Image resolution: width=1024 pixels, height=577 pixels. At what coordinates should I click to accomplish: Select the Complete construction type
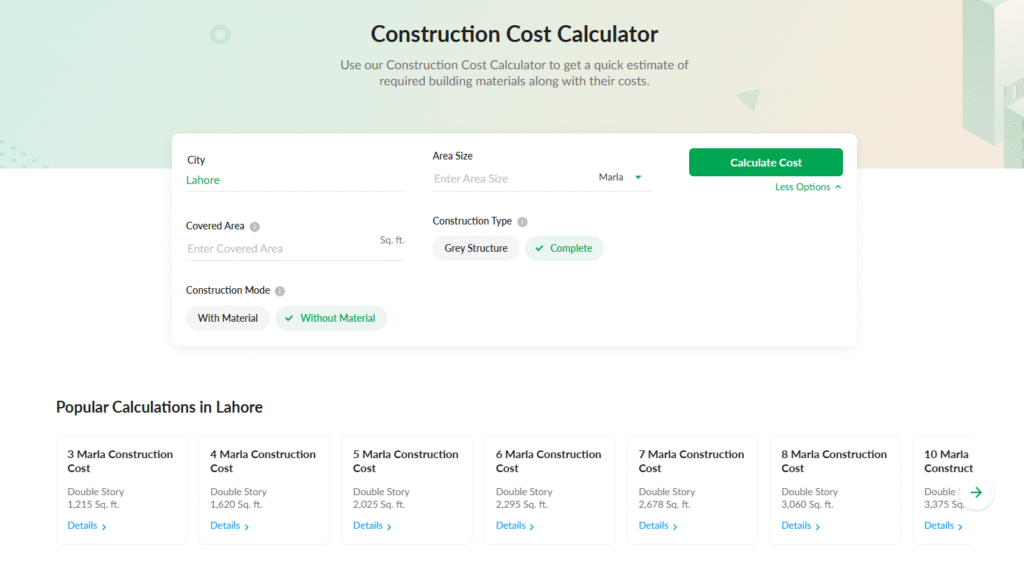point(564,248)
